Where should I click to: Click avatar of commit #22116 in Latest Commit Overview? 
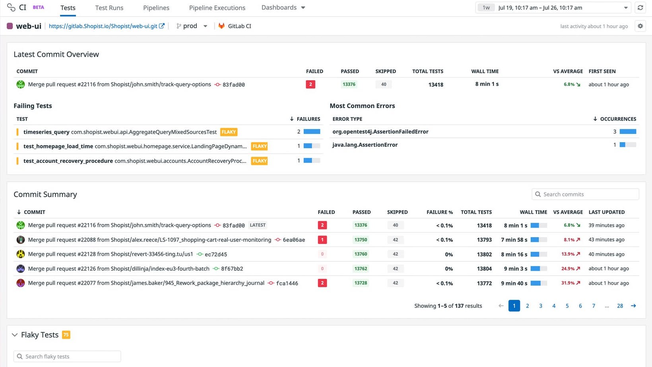pyautogui.click(x=20, y=84)
